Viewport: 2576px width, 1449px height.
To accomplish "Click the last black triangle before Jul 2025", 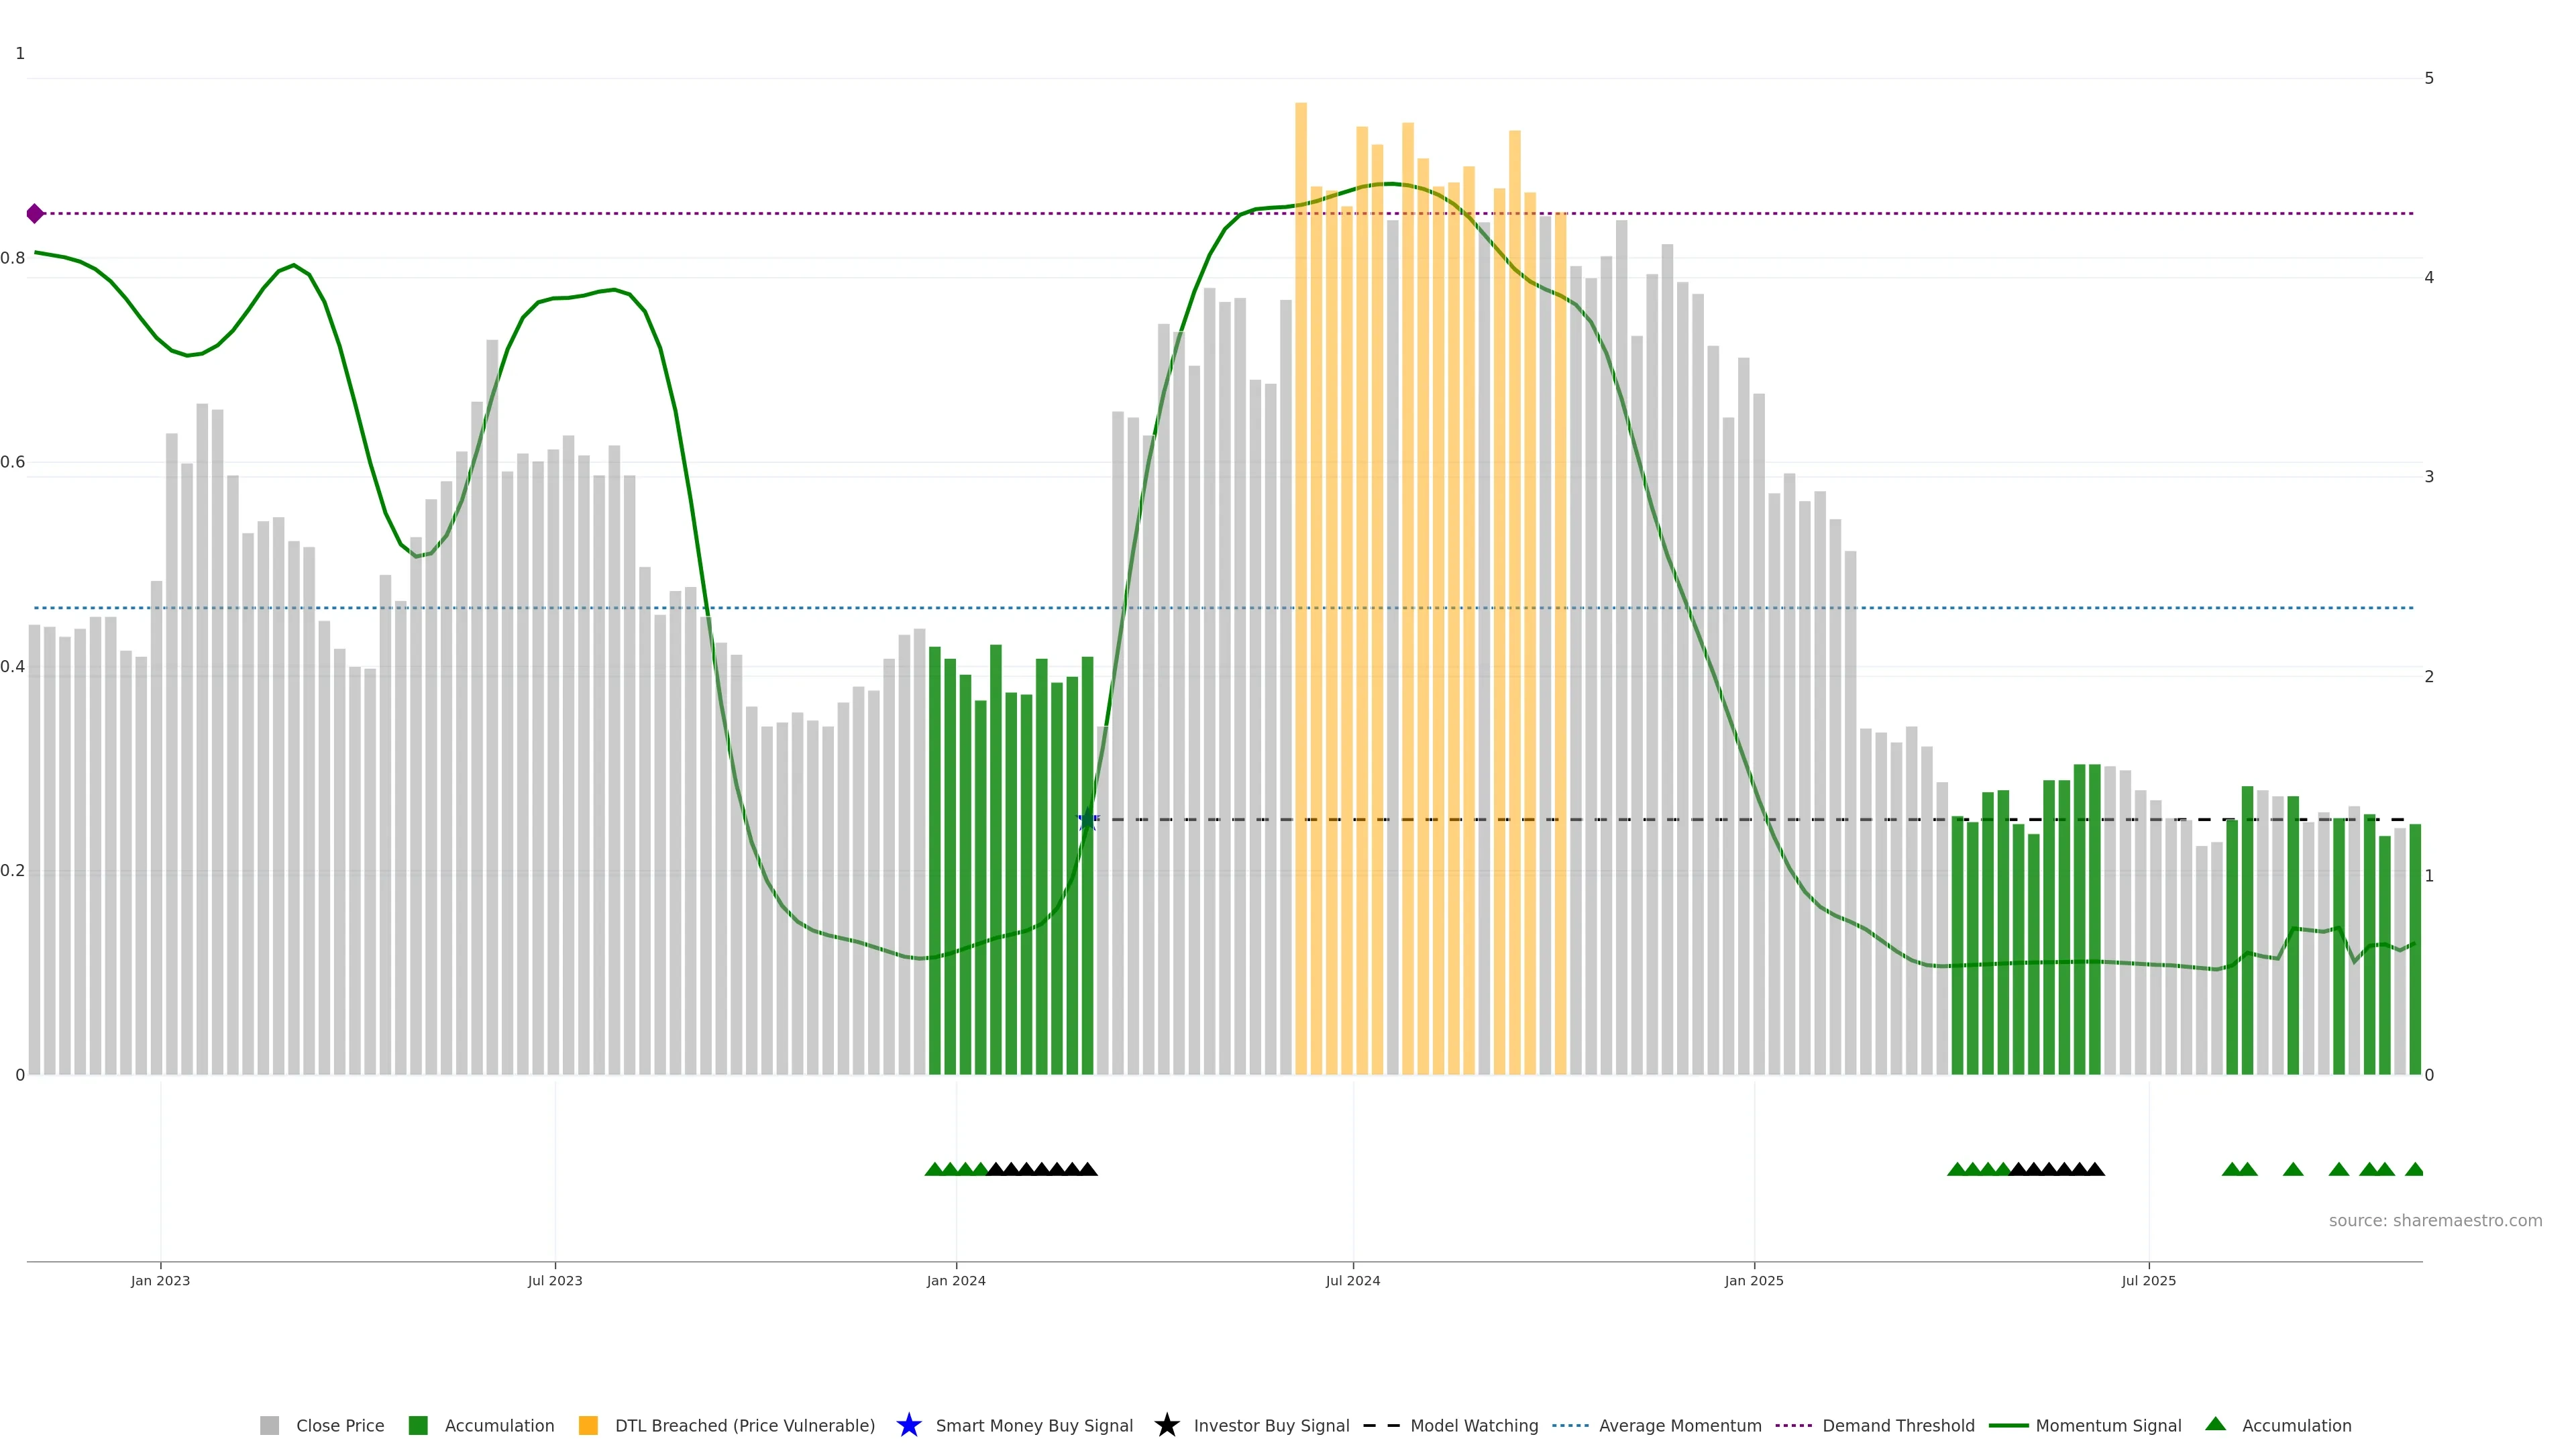I will click(x=2094, y=1169).
